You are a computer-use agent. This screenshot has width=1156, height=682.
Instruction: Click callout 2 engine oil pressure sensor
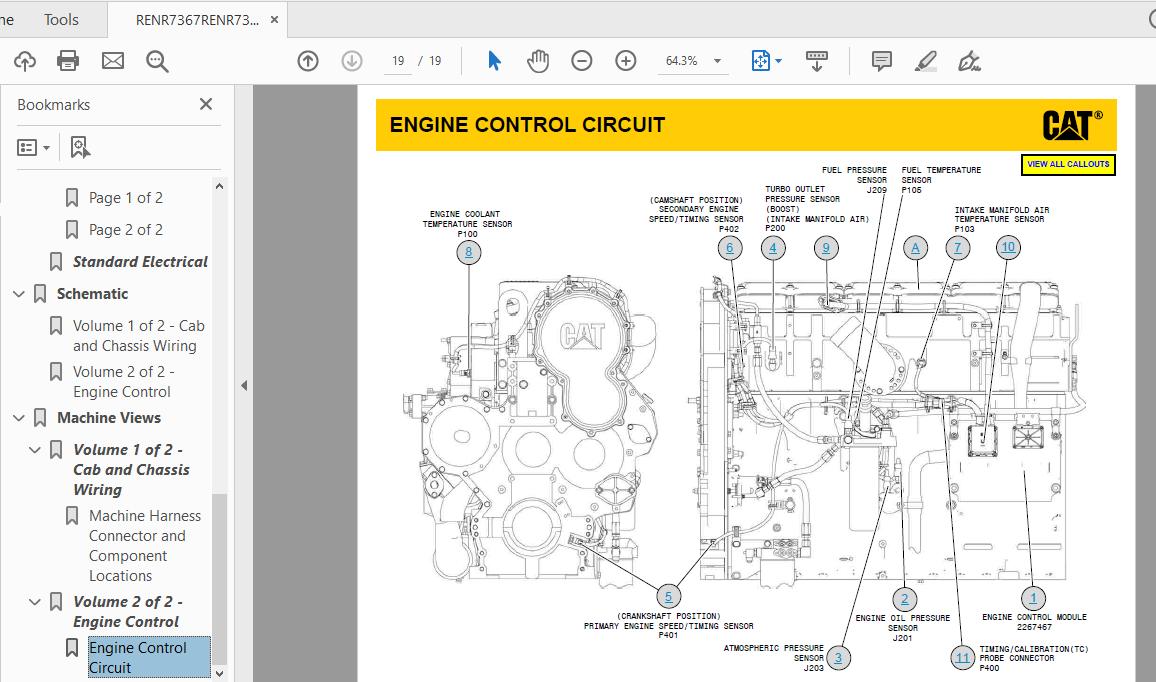[905, 599]
